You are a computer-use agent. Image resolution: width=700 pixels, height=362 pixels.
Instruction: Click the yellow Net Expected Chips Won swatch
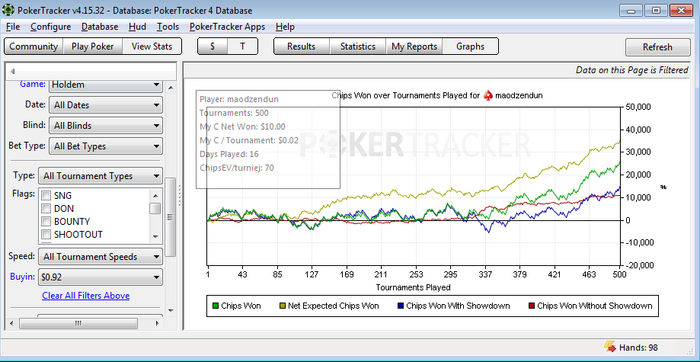[282, 306]
